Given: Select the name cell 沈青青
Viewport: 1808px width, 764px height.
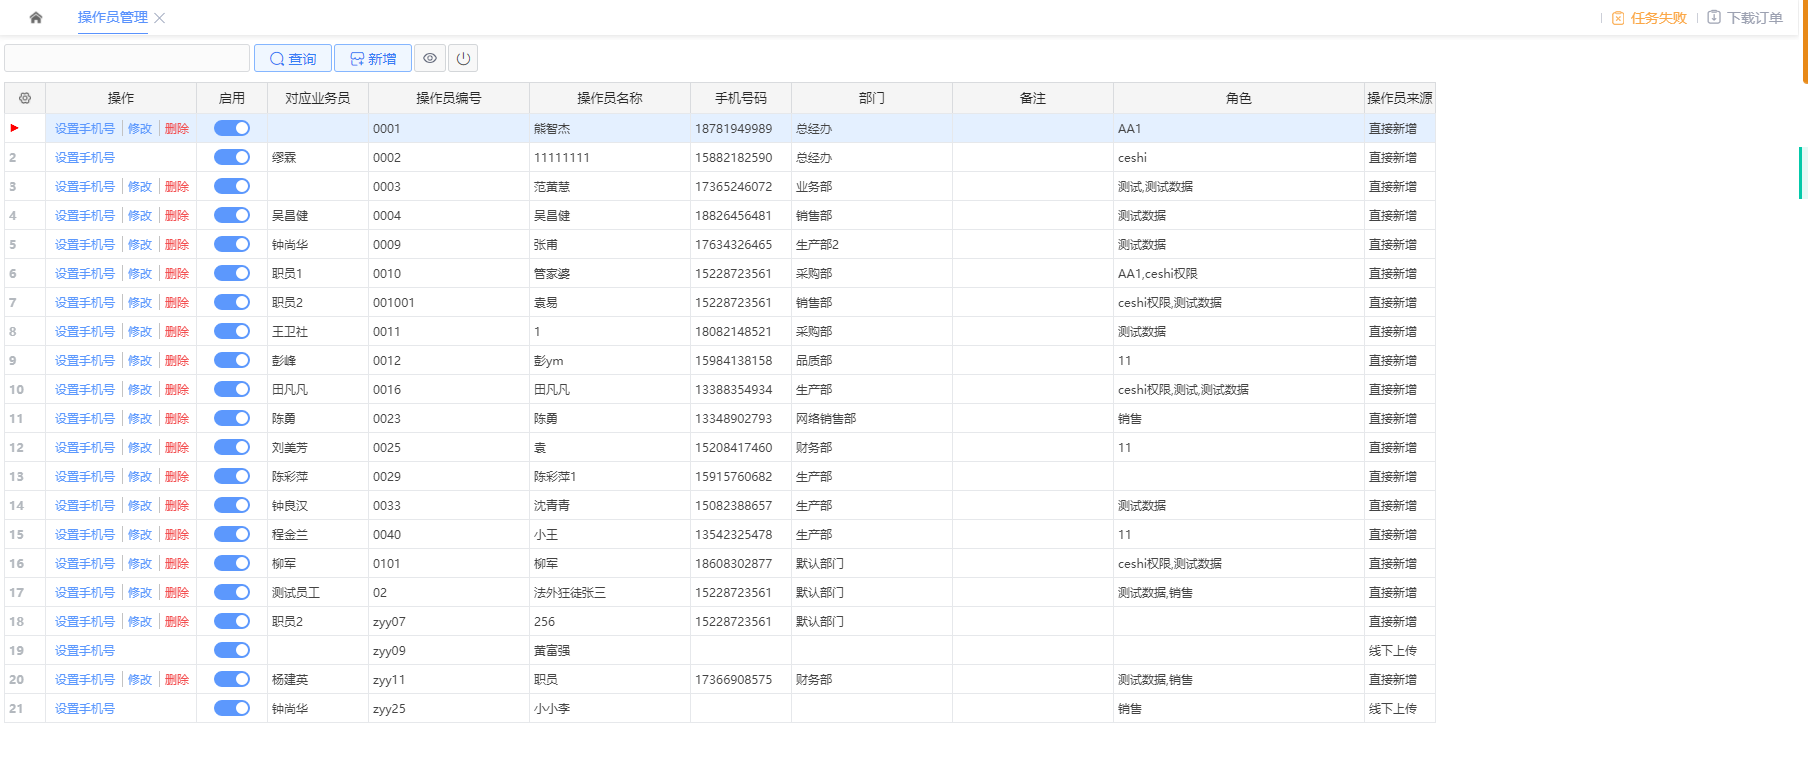Looking at the screenshot, I should [x=610, y=505].
